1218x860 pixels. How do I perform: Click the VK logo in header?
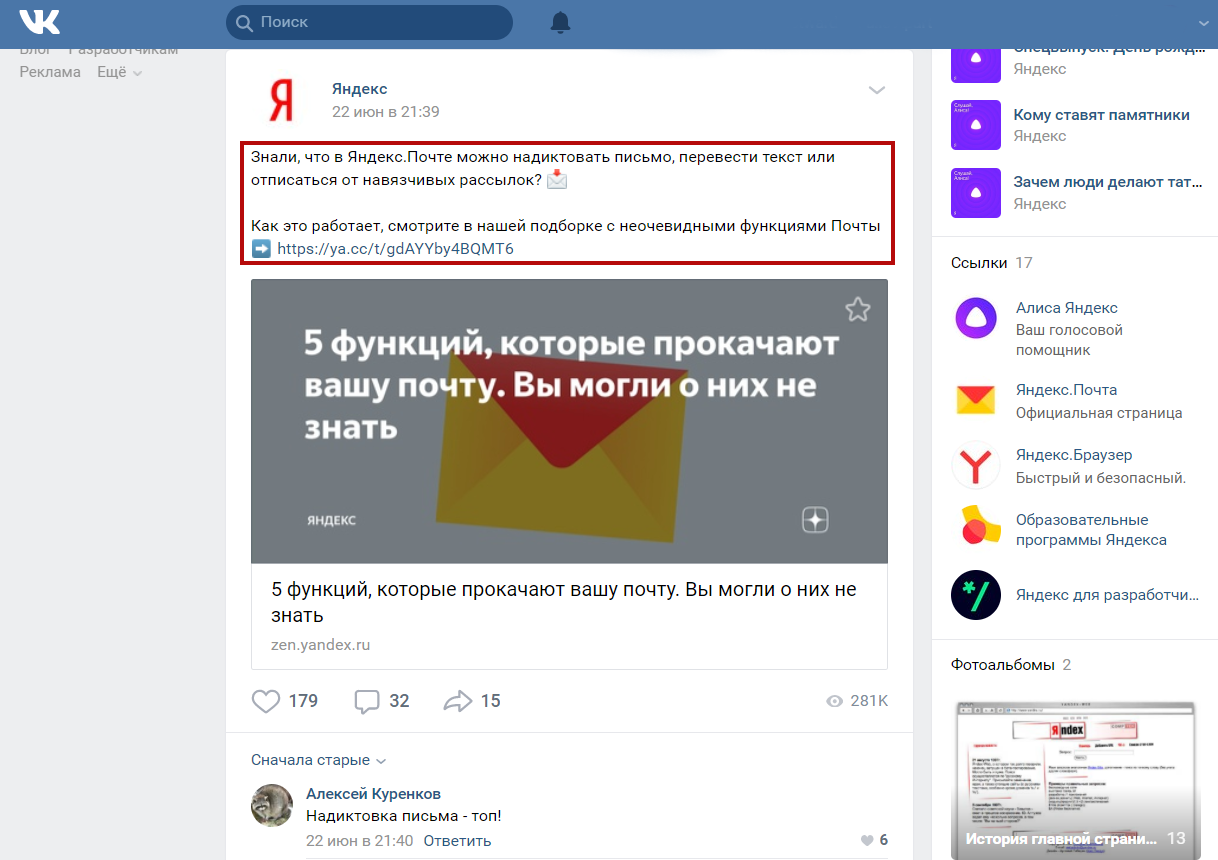coord(39,21)
